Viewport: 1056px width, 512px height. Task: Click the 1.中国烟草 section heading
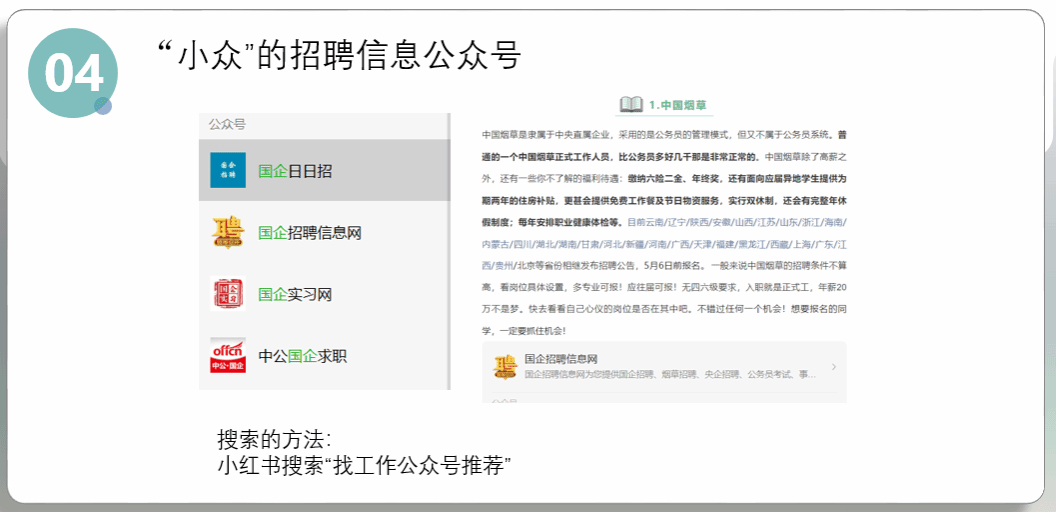pyautogui.click(x=678, y=105)
